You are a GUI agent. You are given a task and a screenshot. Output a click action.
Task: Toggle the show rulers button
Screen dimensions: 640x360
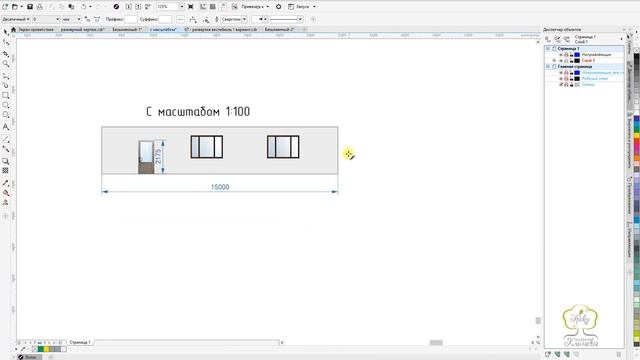coord(203,7)
